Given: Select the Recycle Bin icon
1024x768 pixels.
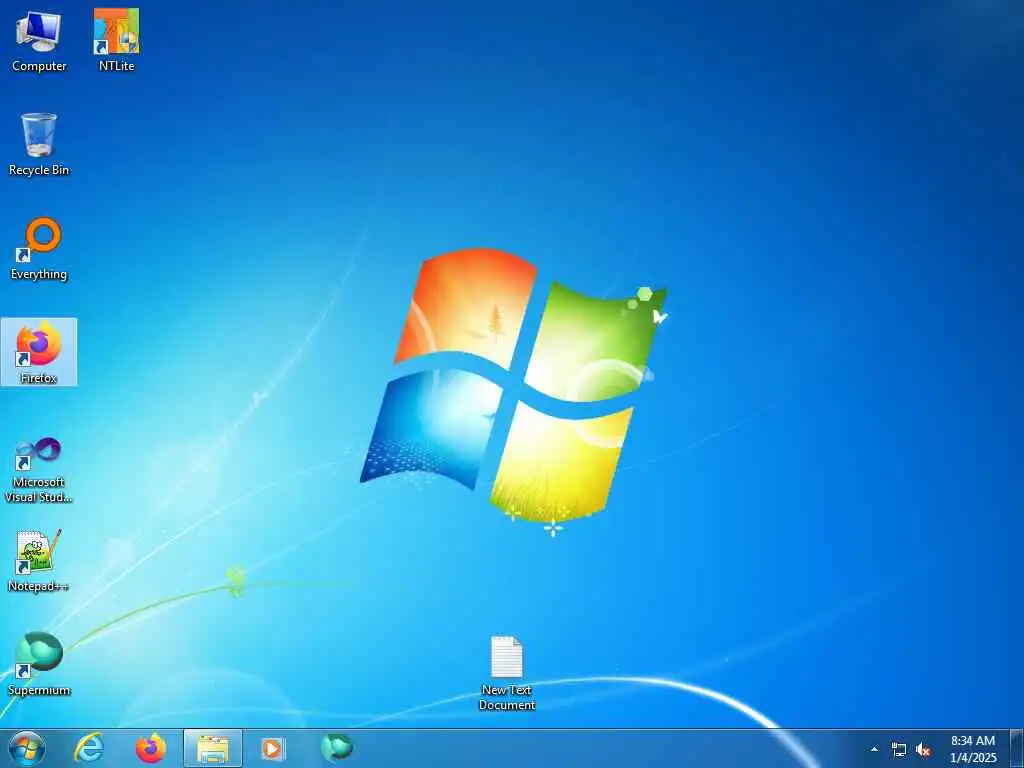Looking at the screenshot, I should pos(39,144).
